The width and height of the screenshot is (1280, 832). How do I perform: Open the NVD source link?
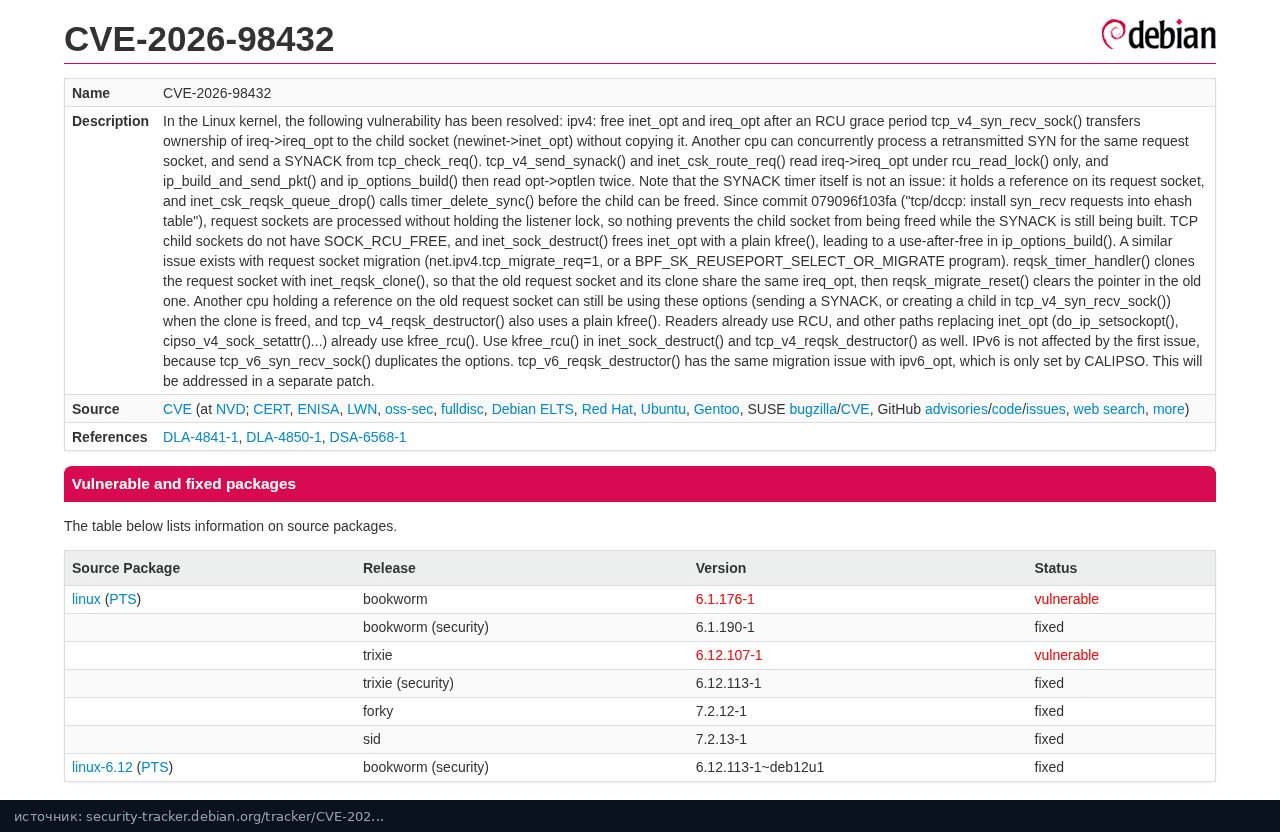click(x=230, y=409)
